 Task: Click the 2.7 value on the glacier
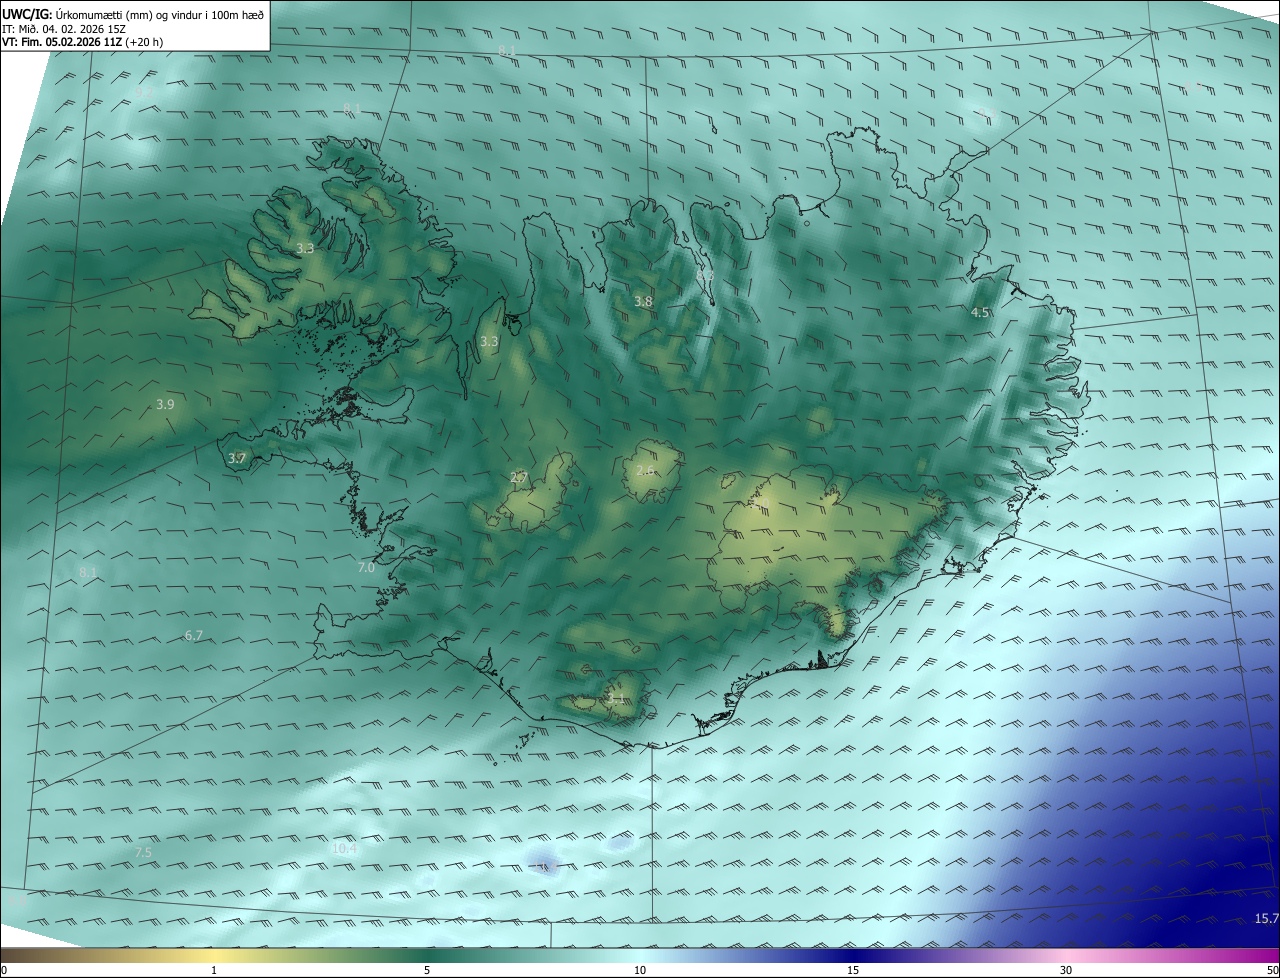coord(518,478)
